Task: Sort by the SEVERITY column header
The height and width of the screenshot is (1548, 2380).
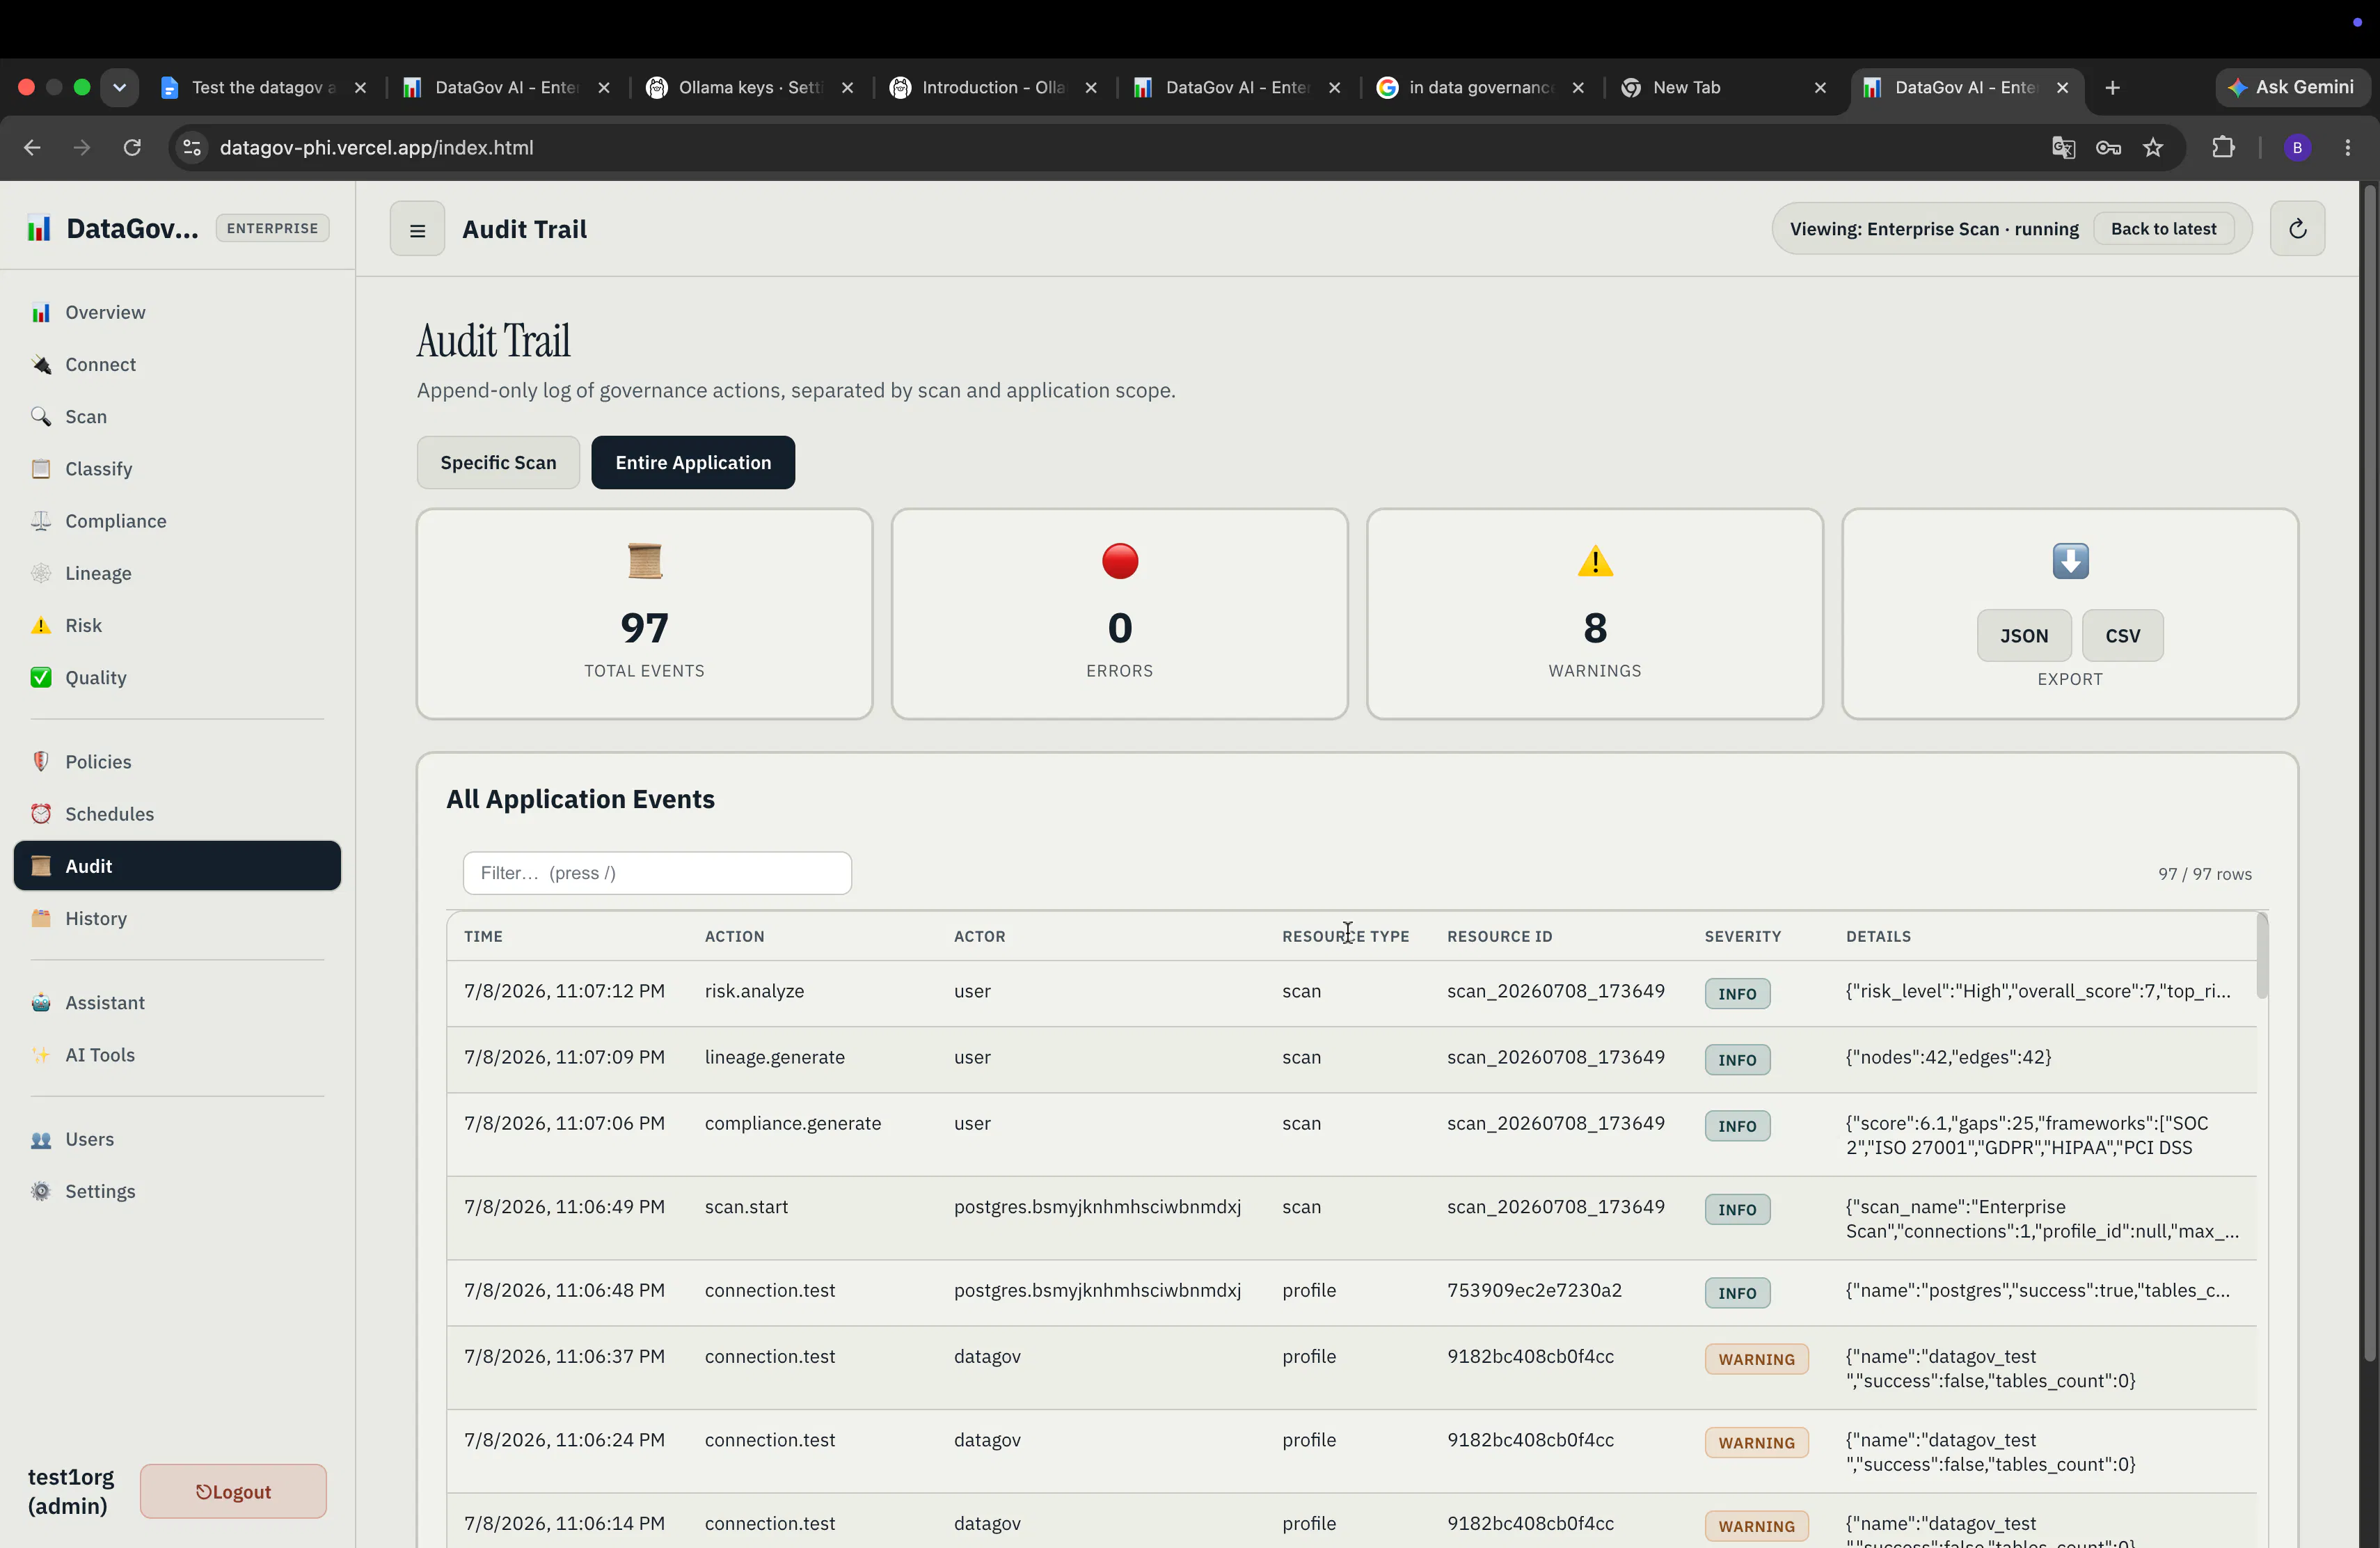Action: point(1742,936)
